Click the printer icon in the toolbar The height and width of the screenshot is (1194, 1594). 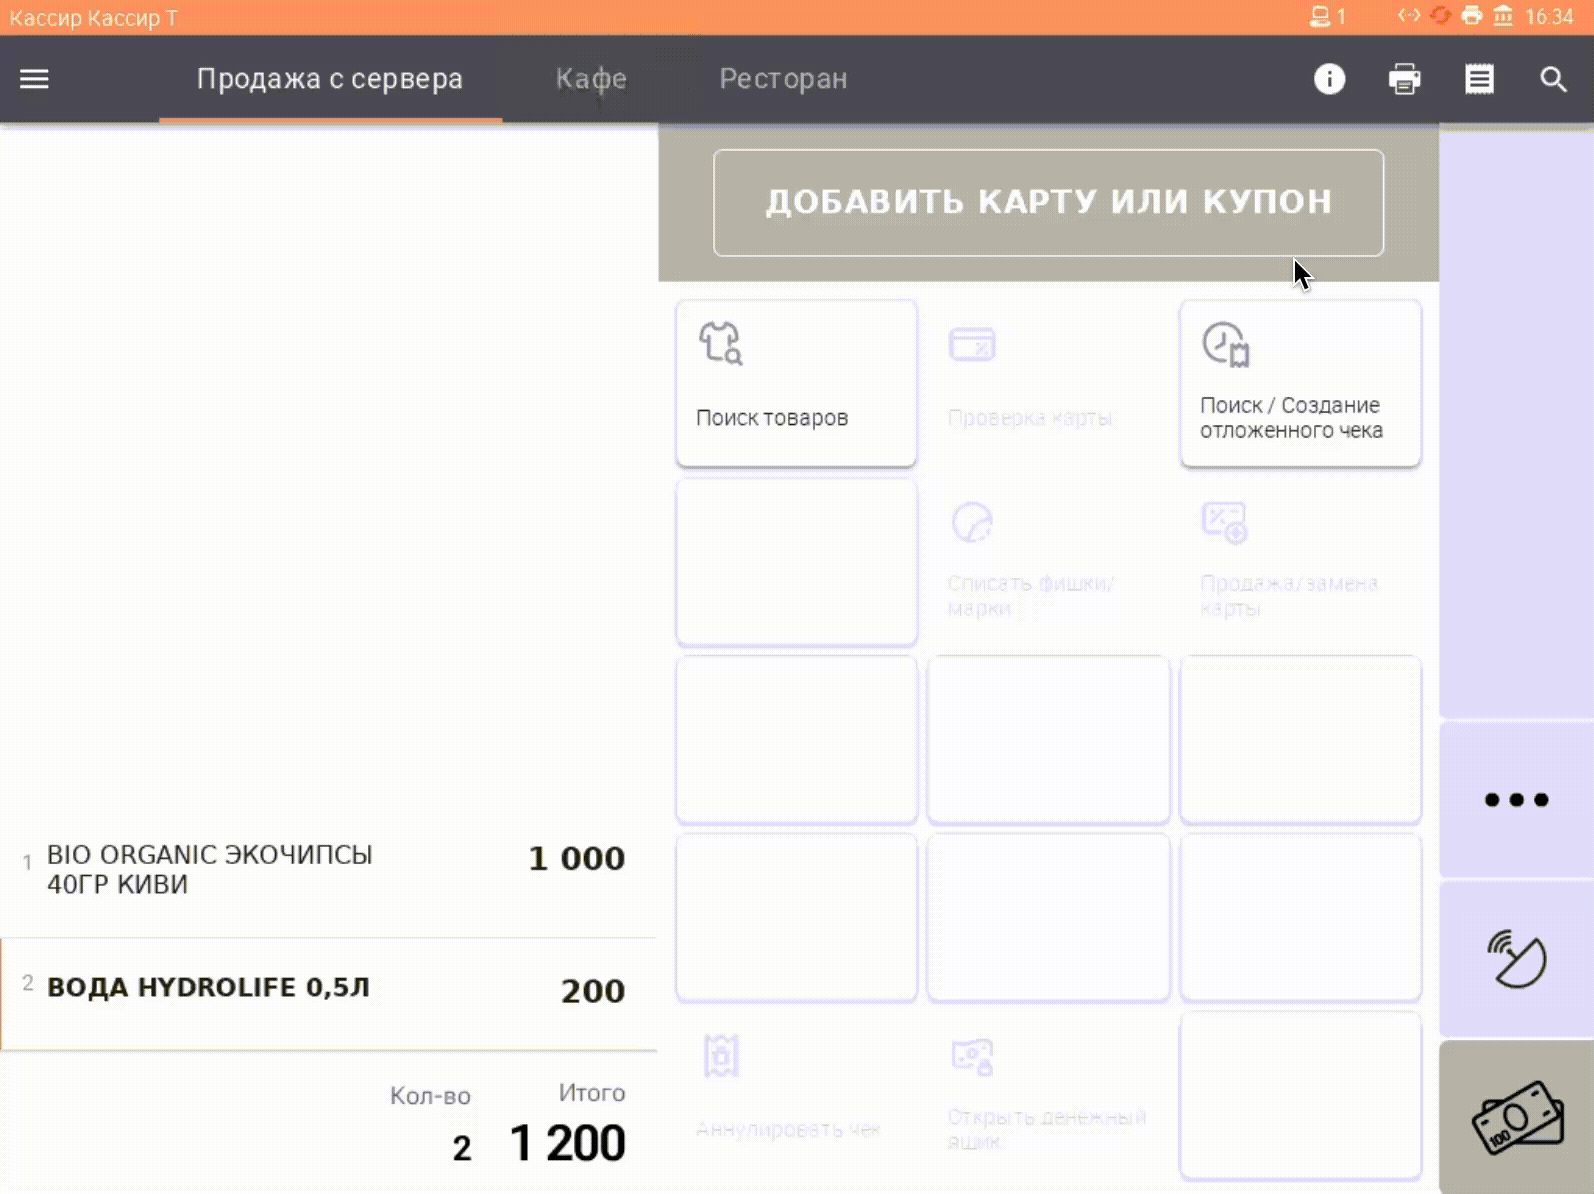(x=1404, y=79)
